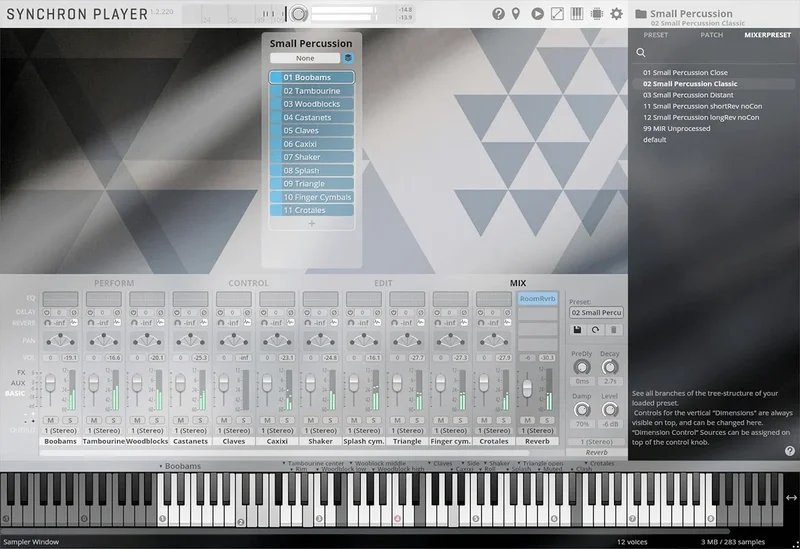The height and width of the screenshot is (549, 800).
Task: Save the mixer preset with disk icon
Action: 578,330
